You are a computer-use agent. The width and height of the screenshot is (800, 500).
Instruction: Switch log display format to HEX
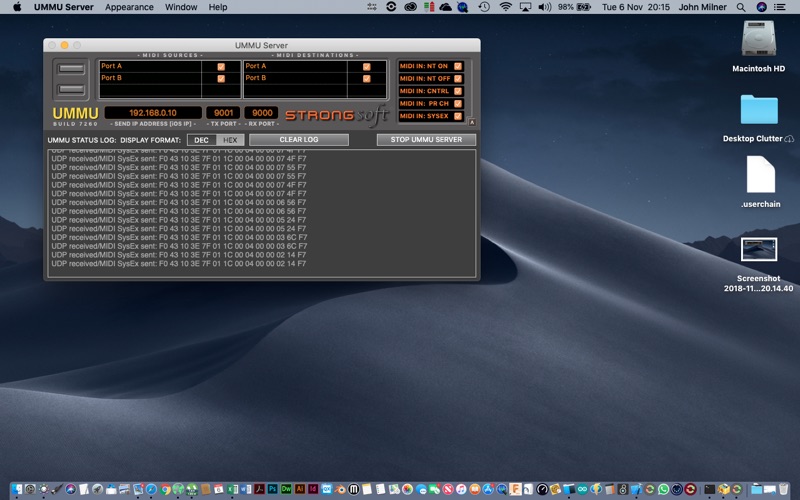coord(230,140)
